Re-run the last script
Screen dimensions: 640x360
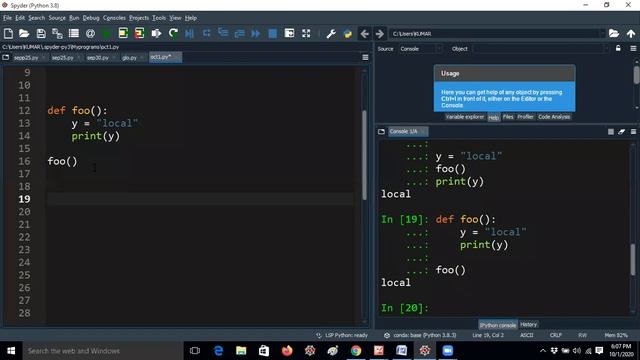click(173, 33)
